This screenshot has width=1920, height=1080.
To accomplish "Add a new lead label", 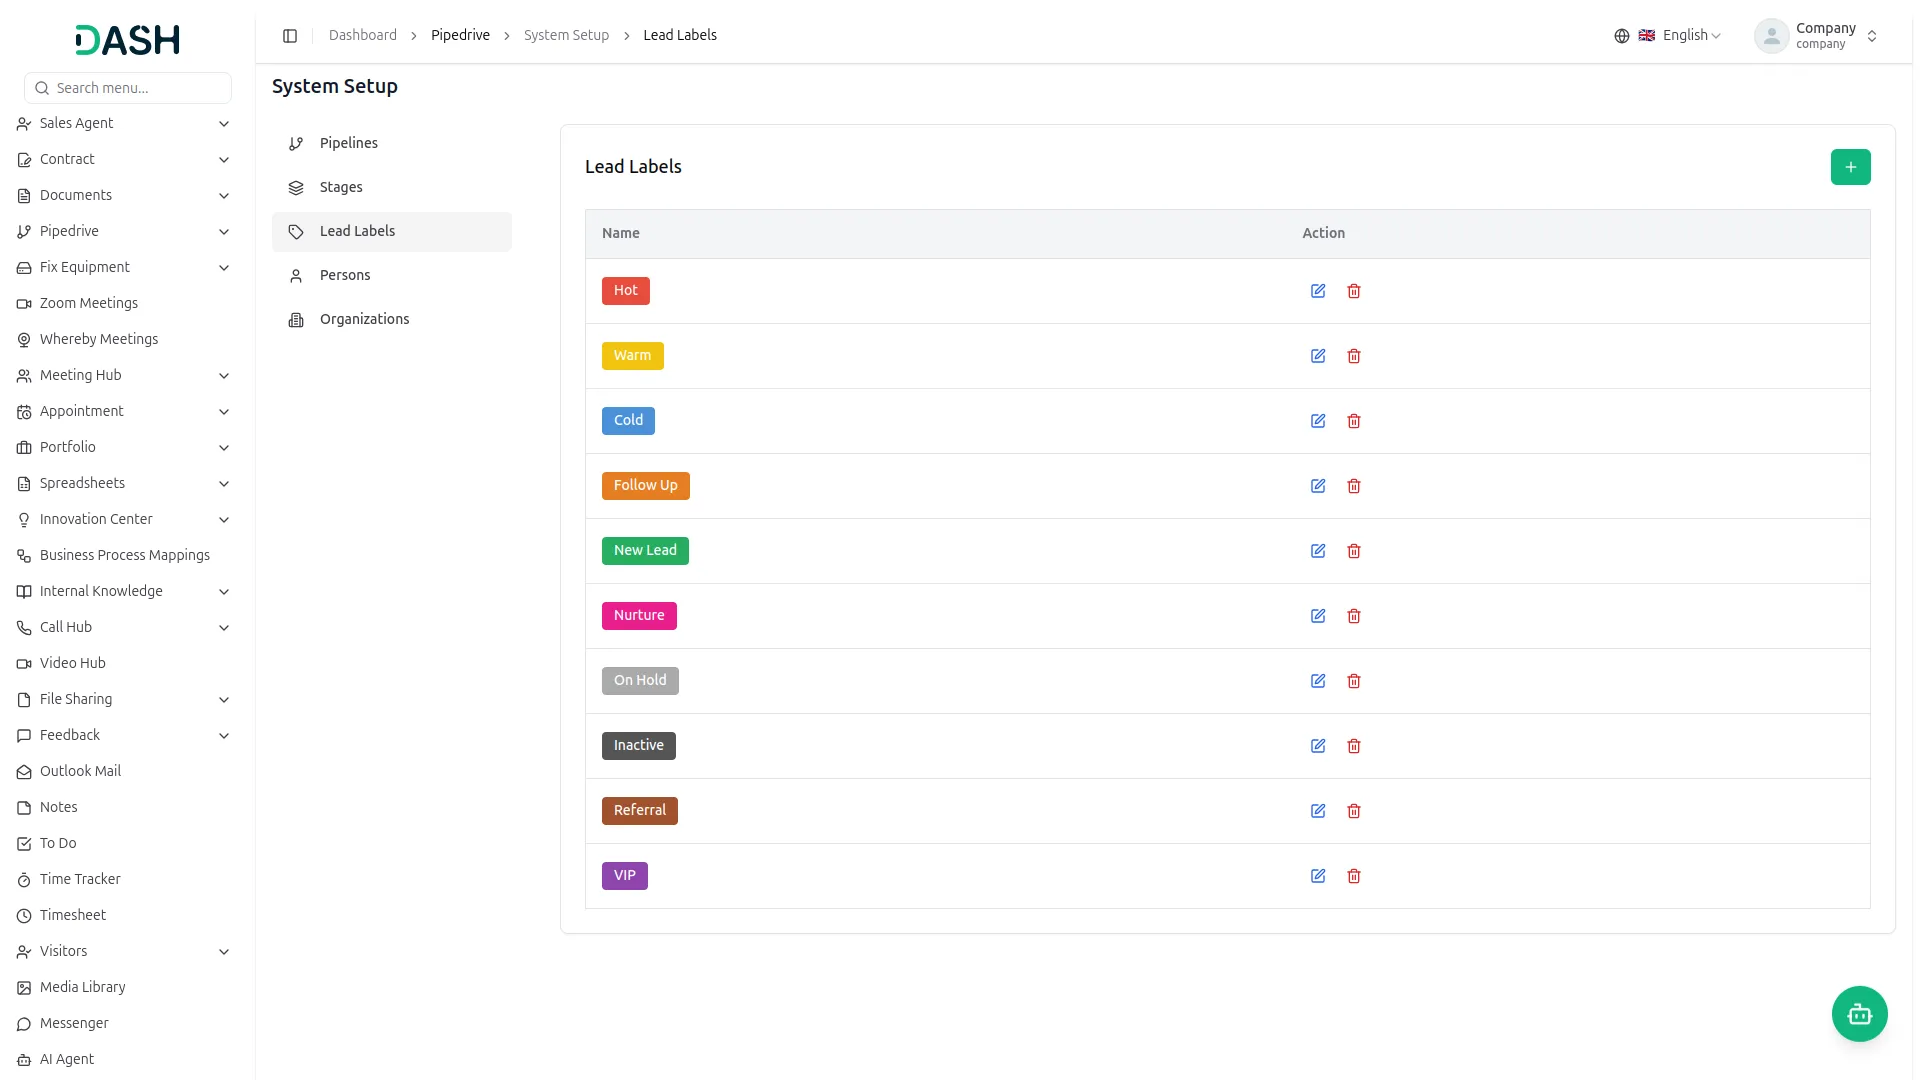I will pos(1850,167).
